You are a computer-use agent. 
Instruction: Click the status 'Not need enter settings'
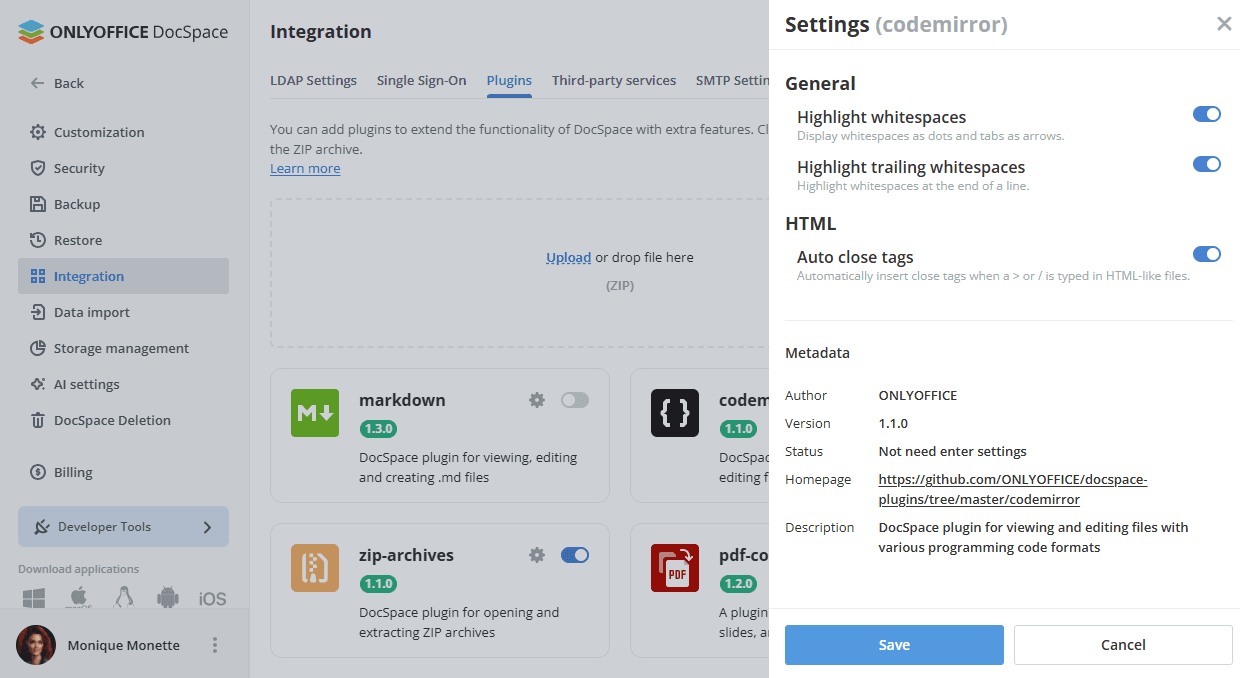pyautogui.click(x=953, y=451)
